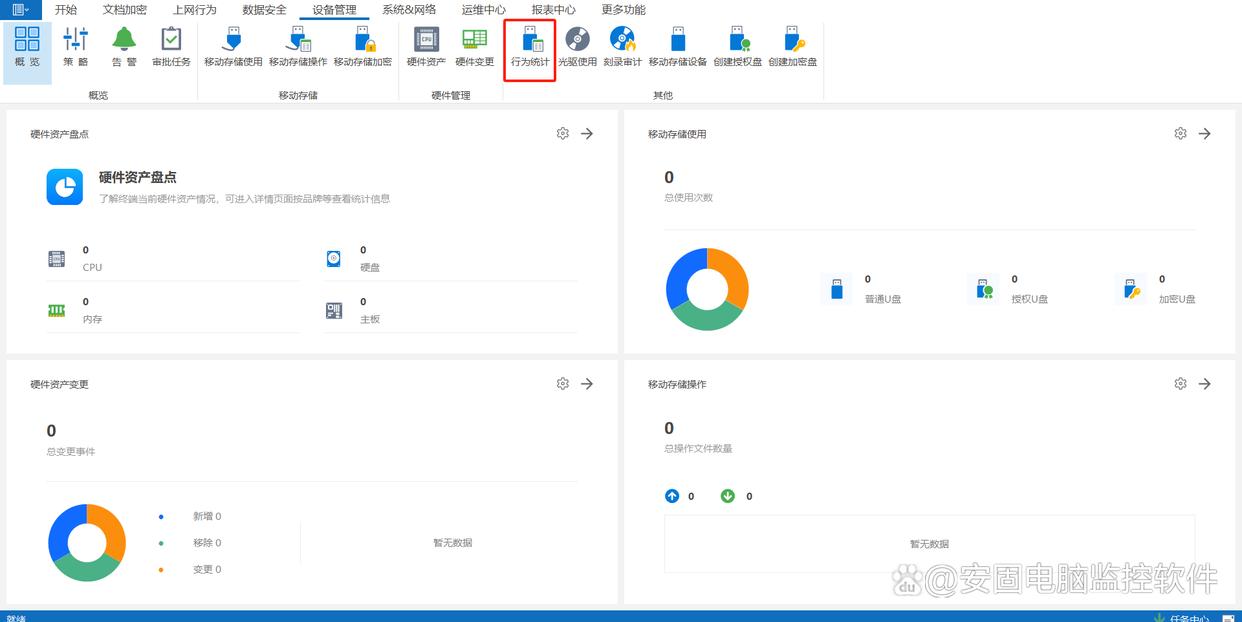Viewport: 1242px width, 622px height.
Task: Click the blue upload arrow icon
Action: 672,495
